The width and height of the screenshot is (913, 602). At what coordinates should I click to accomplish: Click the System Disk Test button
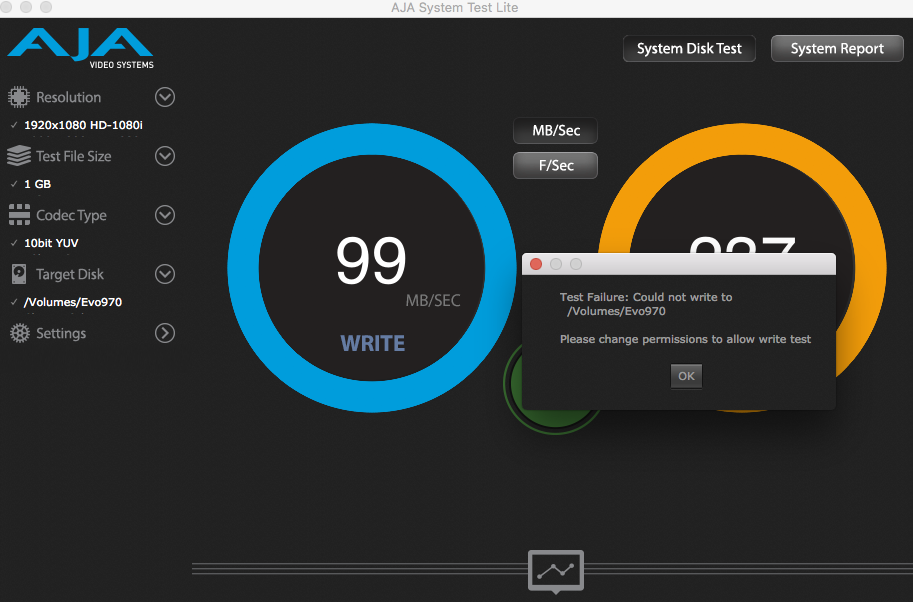(689, 48)
